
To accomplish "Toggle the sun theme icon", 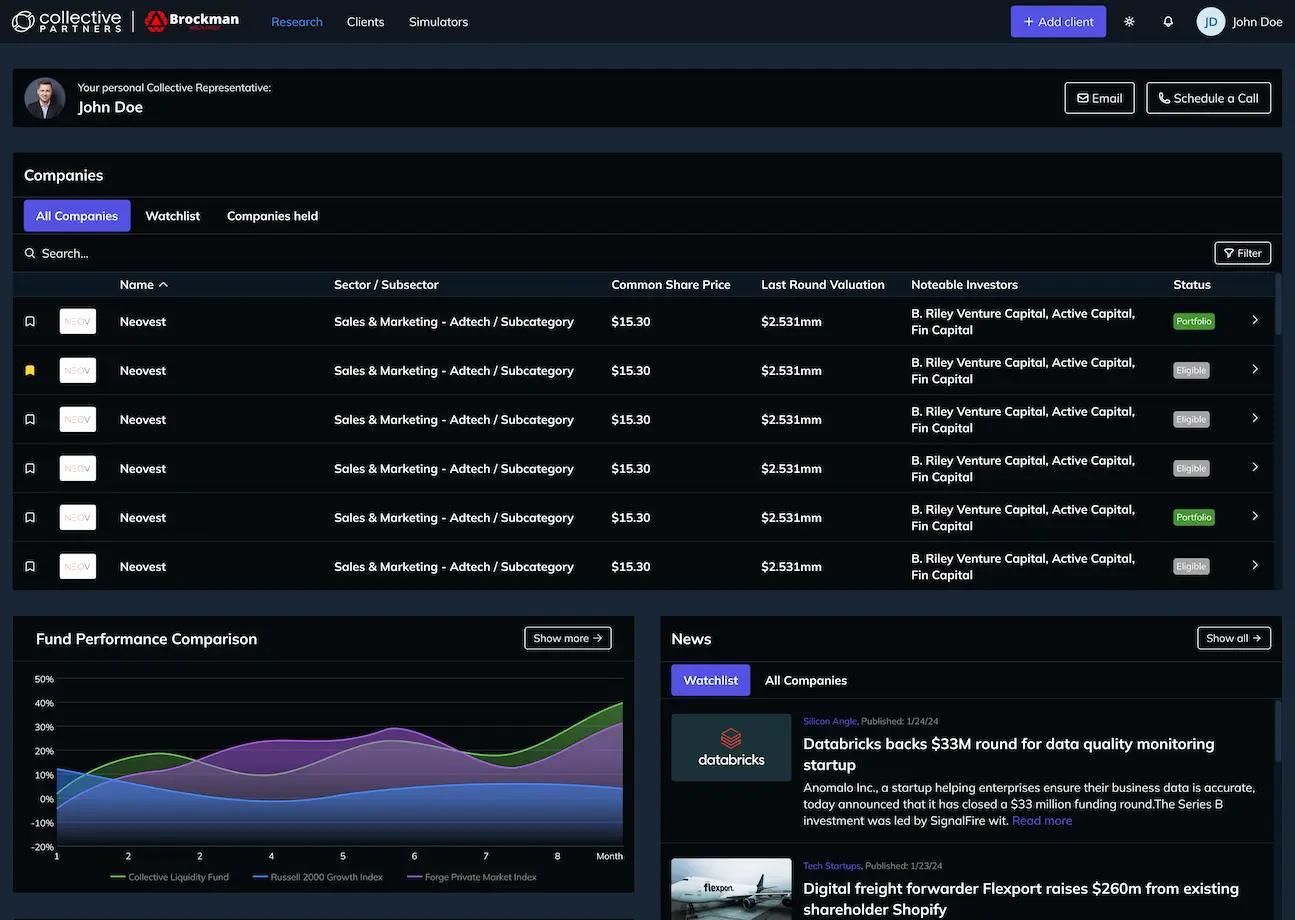I will 1129,22.
